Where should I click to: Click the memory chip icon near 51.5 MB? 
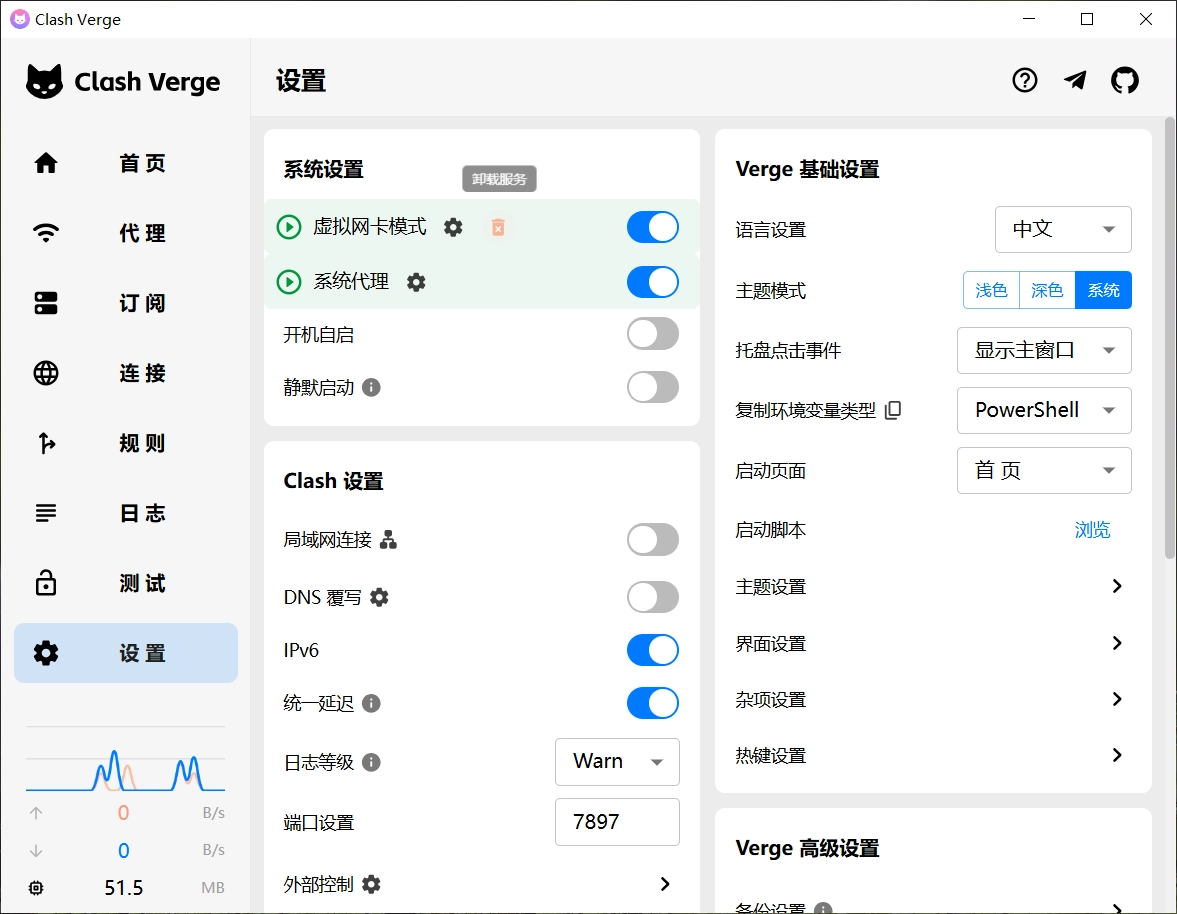point(36,888)
